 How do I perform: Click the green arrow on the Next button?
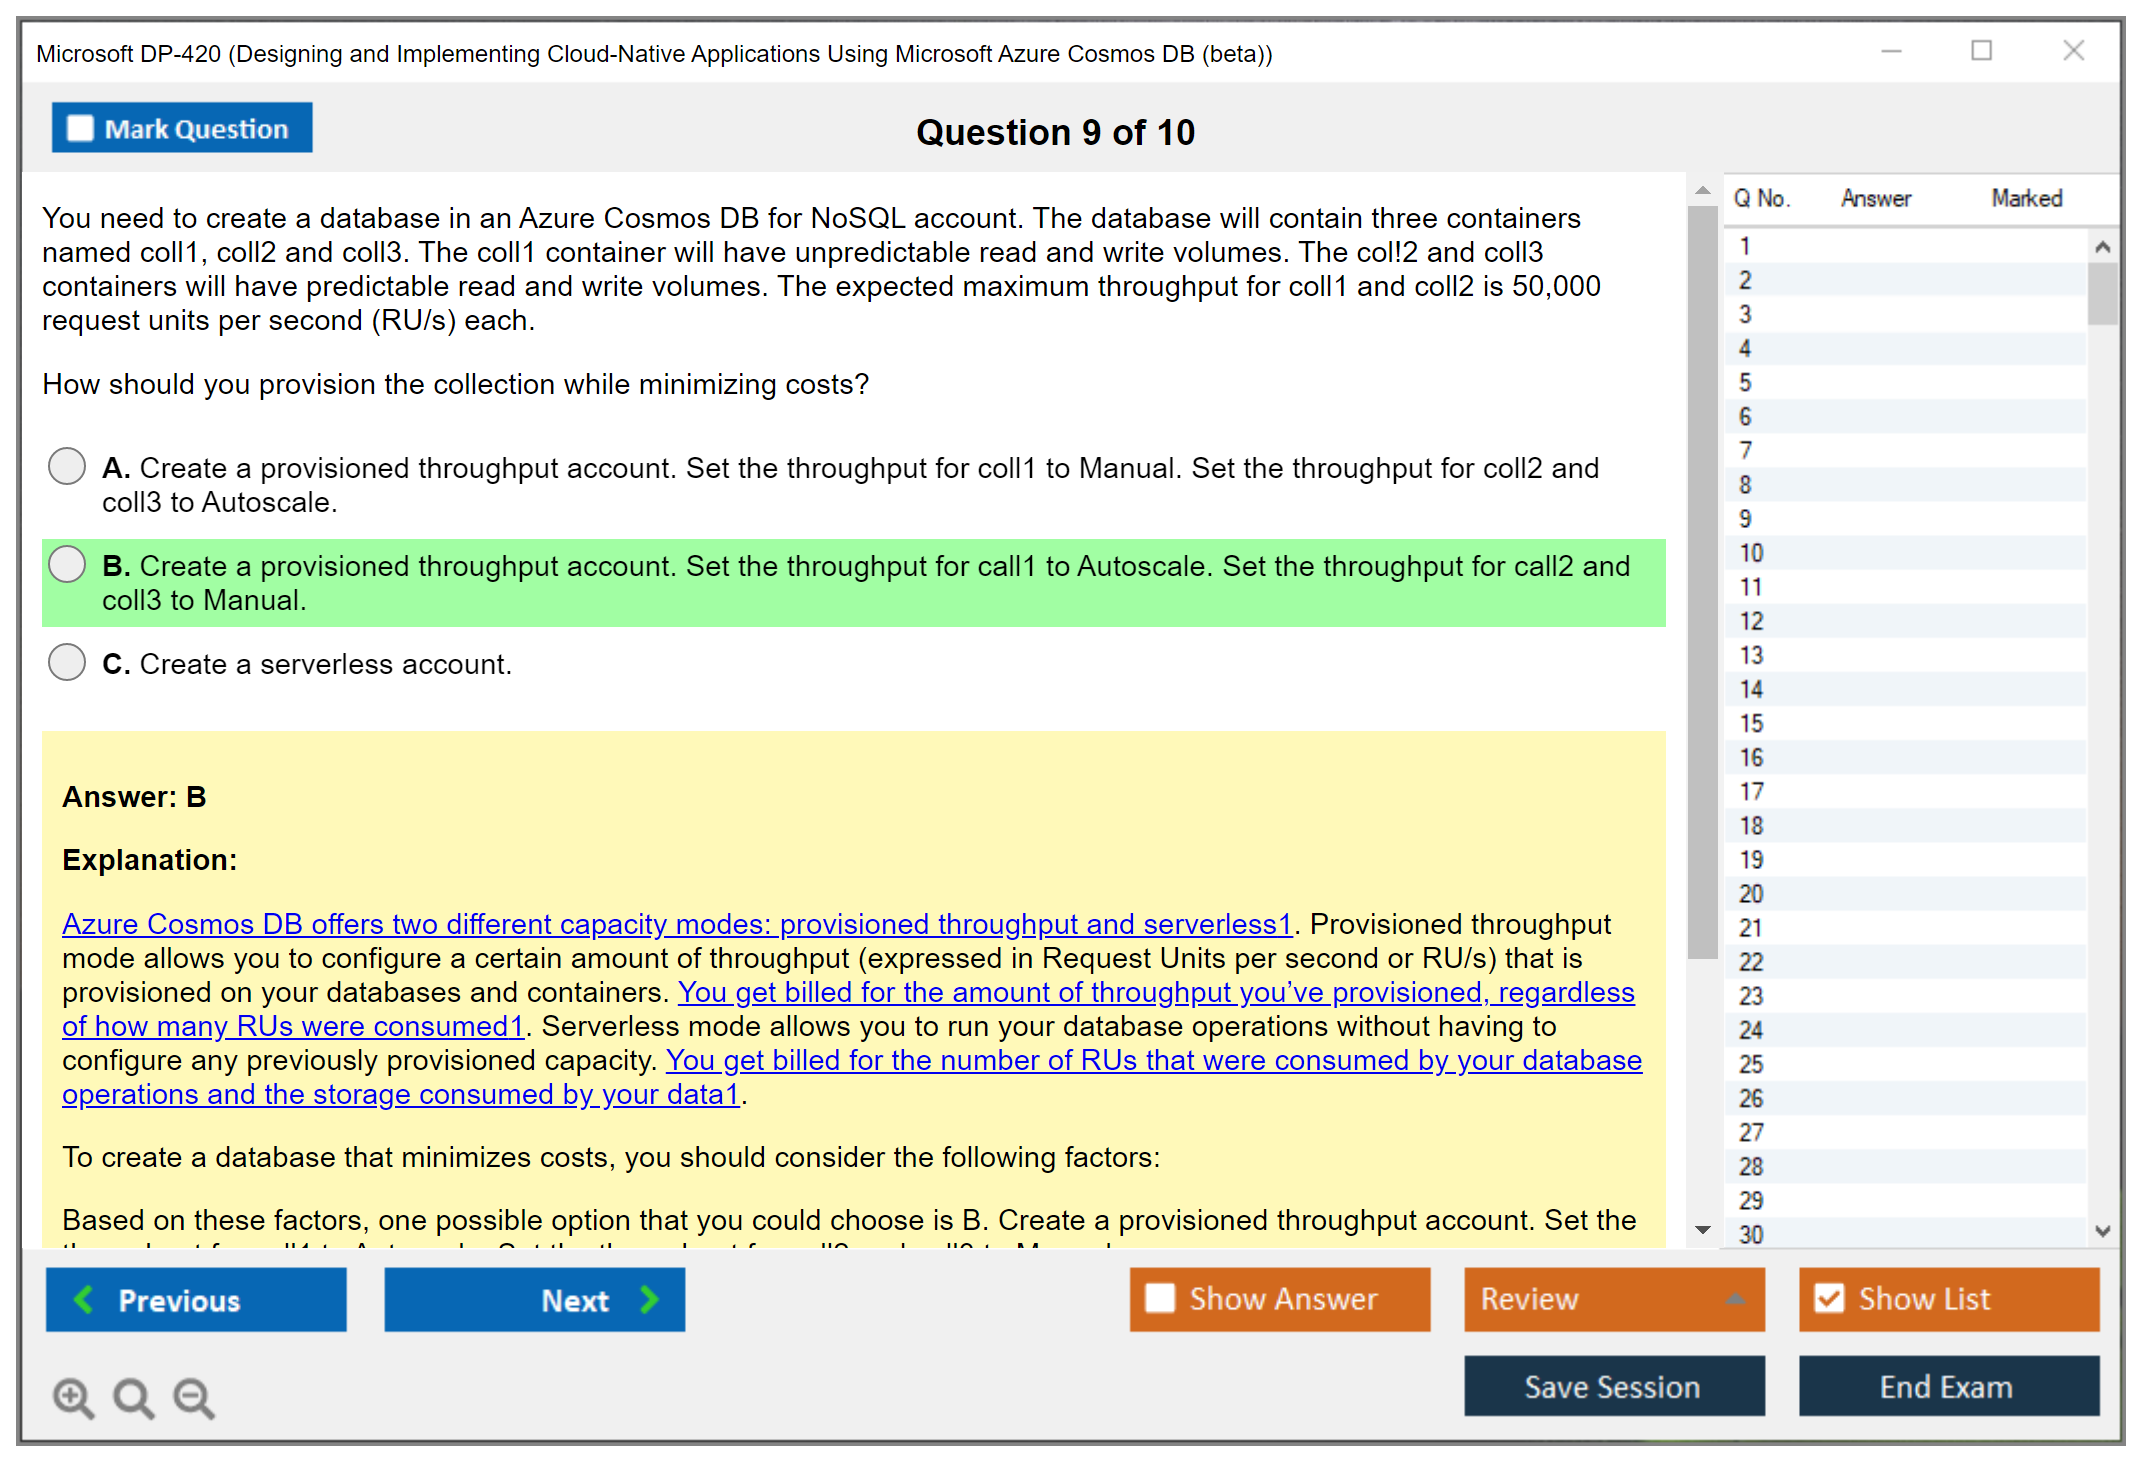pos(649,1299)
